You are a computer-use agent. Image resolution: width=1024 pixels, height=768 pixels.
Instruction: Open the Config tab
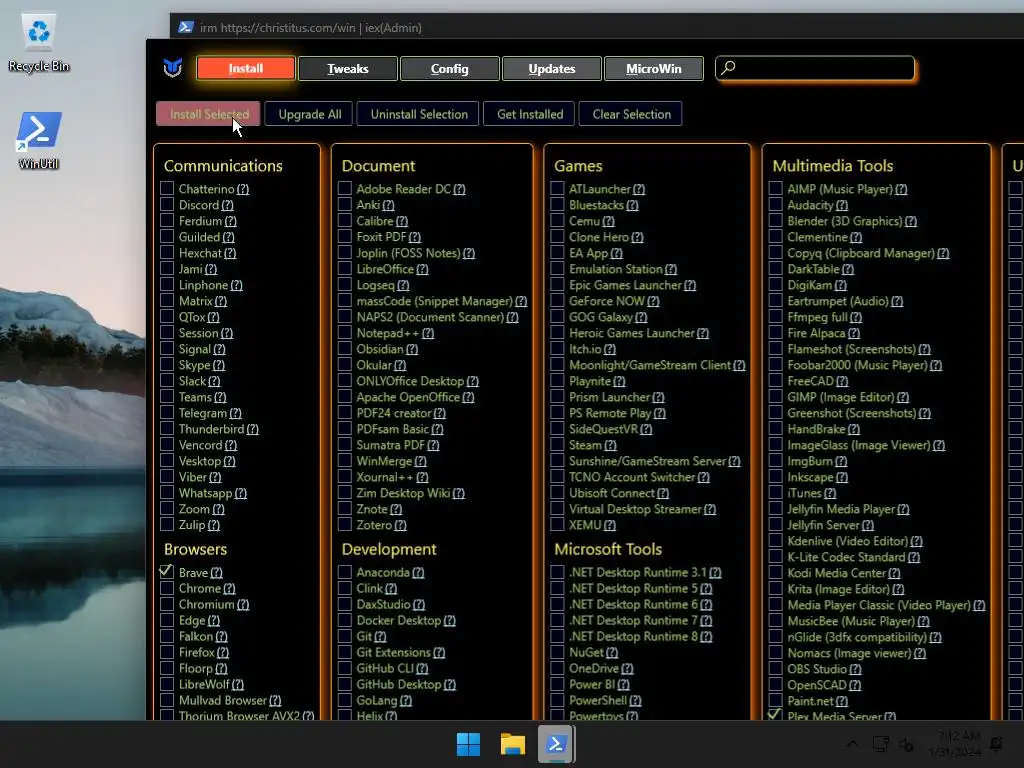click(449, 68)
